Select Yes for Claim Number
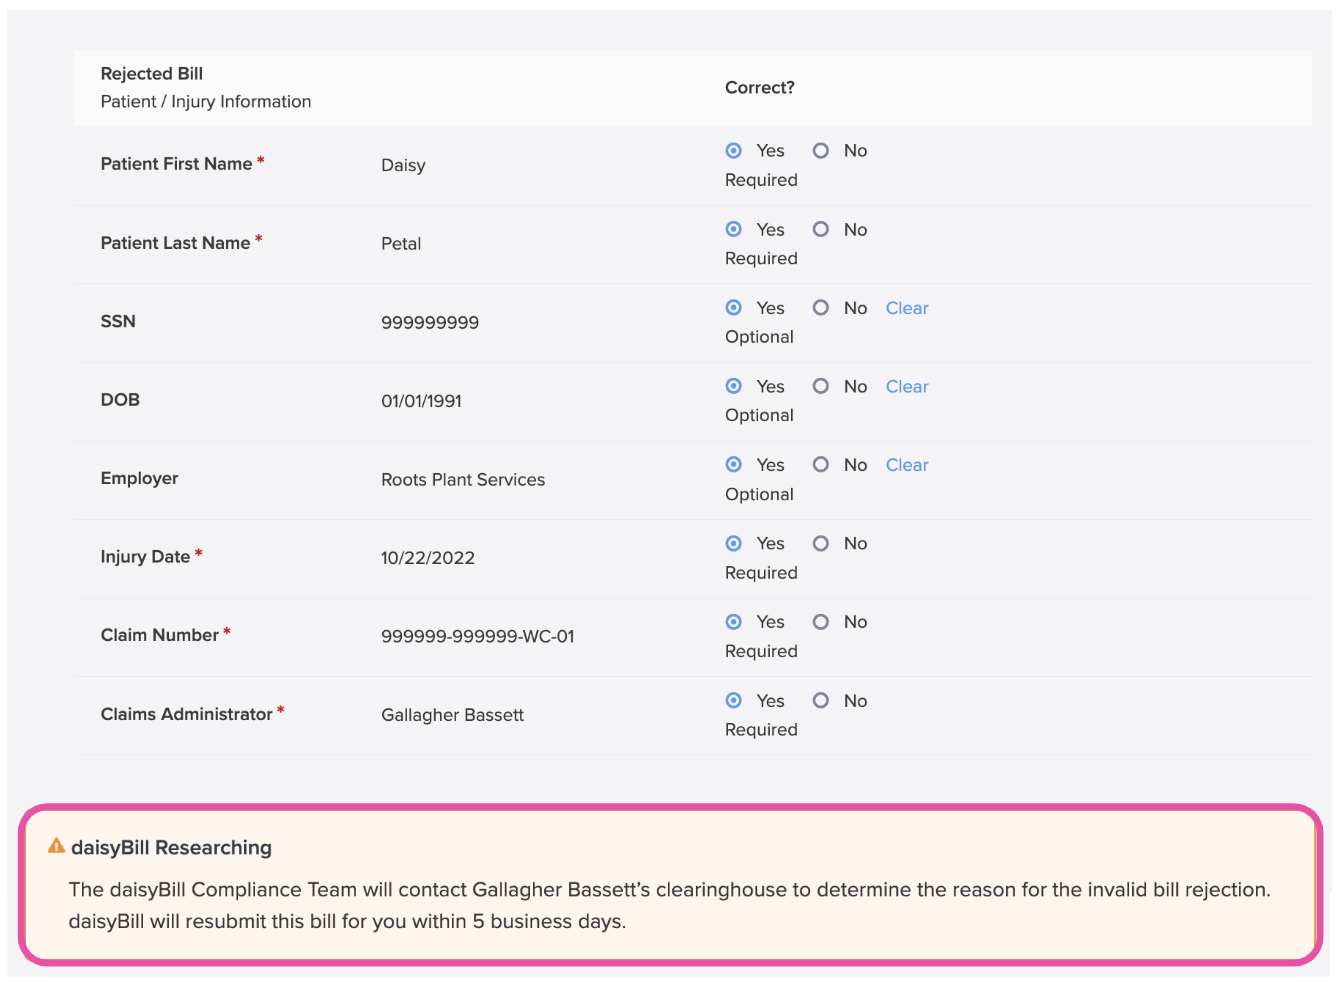Image resolution: width=1340 pixels, height=982 pixels. [x=734, y=622]
